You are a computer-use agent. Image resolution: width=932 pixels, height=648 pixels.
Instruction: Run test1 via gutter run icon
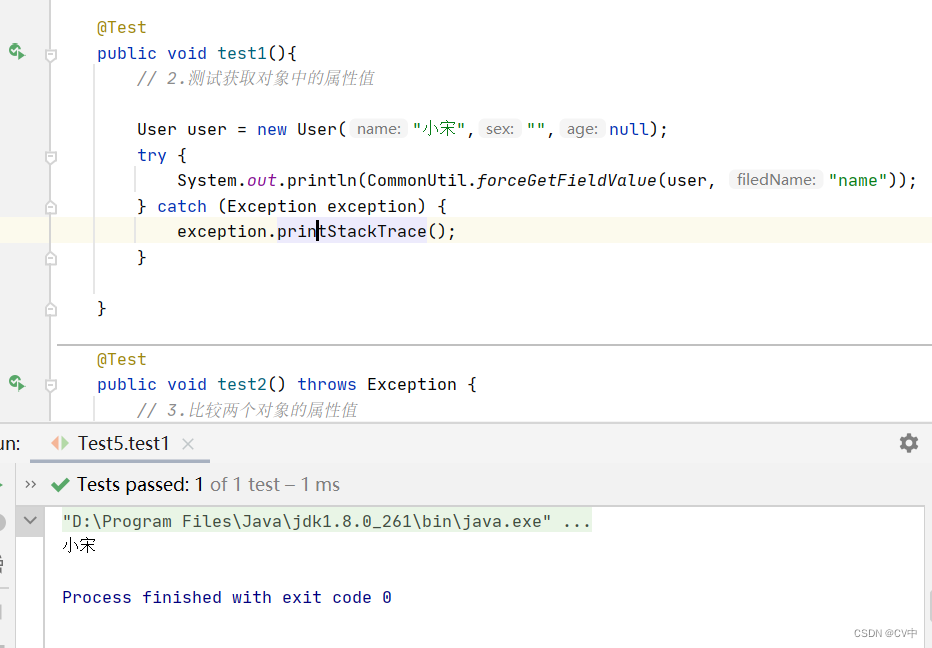[x=17, y=52]
